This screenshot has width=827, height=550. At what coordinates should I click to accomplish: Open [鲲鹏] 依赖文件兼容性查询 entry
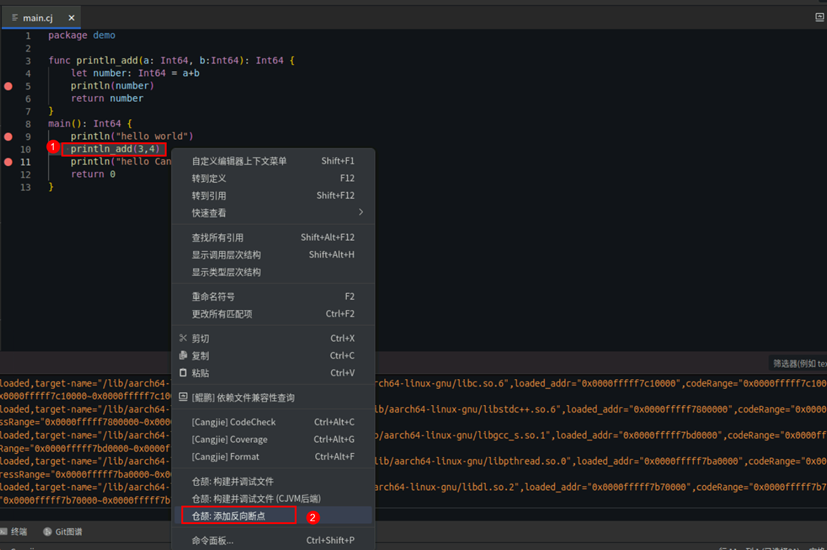(x=273, y=398)
